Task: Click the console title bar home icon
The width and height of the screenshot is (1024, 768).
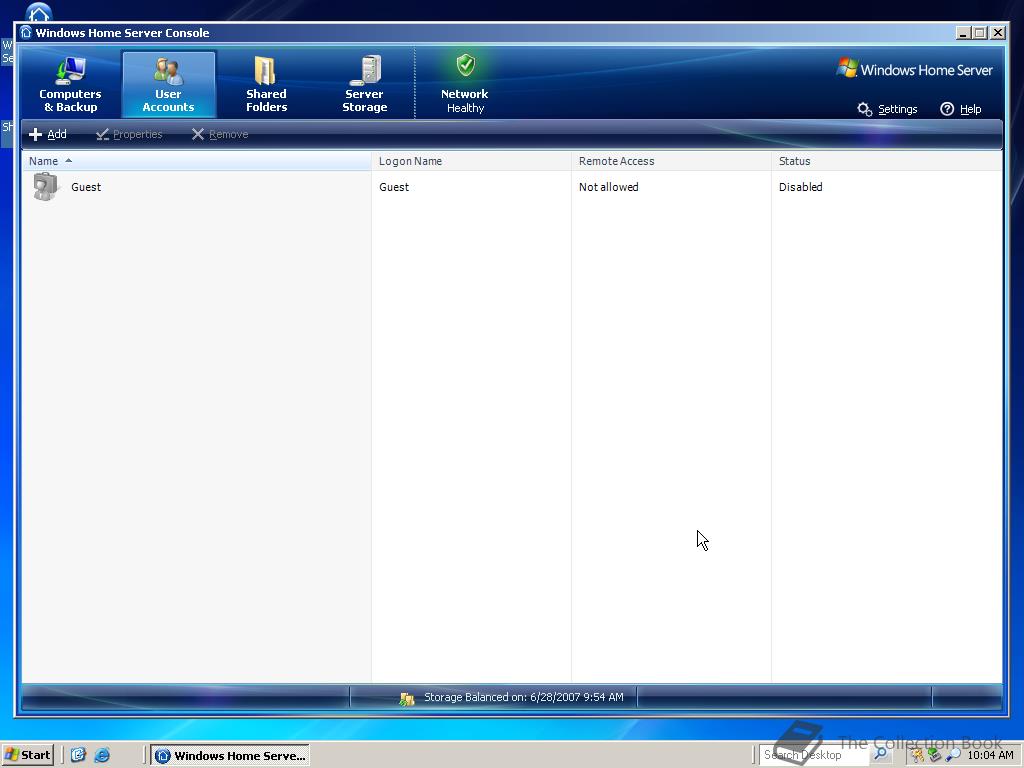Action: [x=26, y=33]
